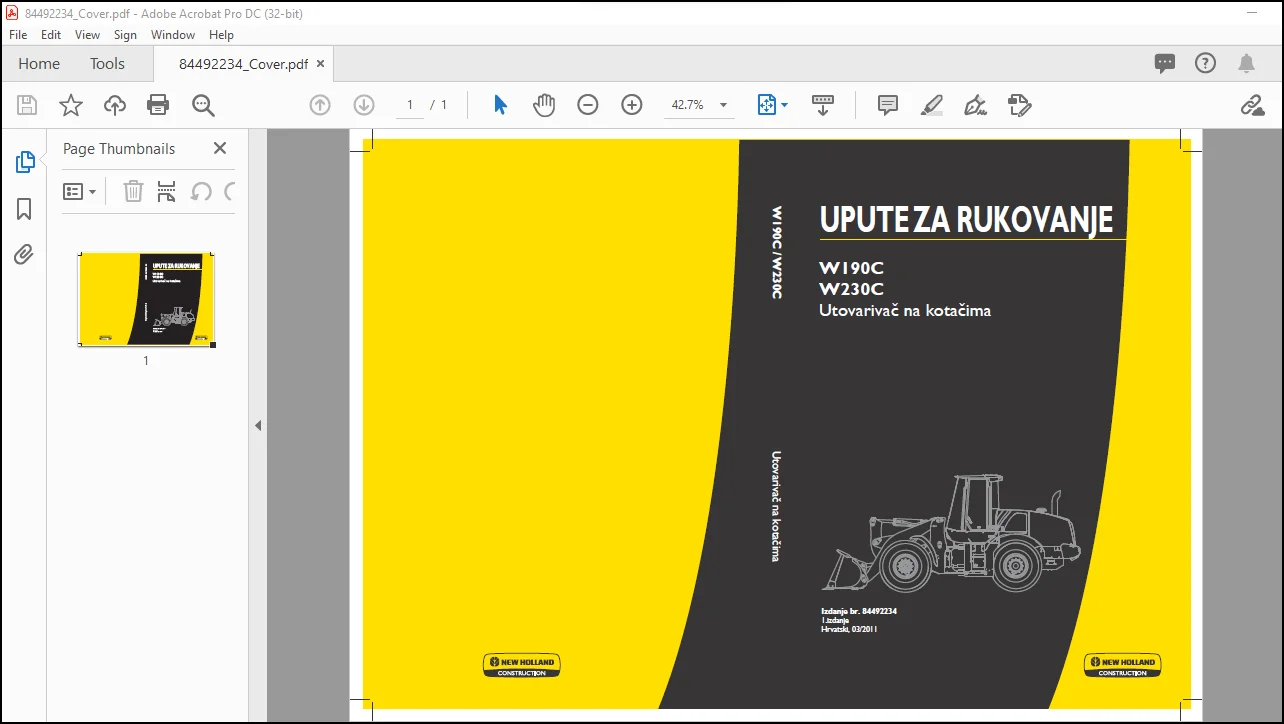Click the thumbnail panel page-break icon
The image size is (1284, 724).
(167, 191)
